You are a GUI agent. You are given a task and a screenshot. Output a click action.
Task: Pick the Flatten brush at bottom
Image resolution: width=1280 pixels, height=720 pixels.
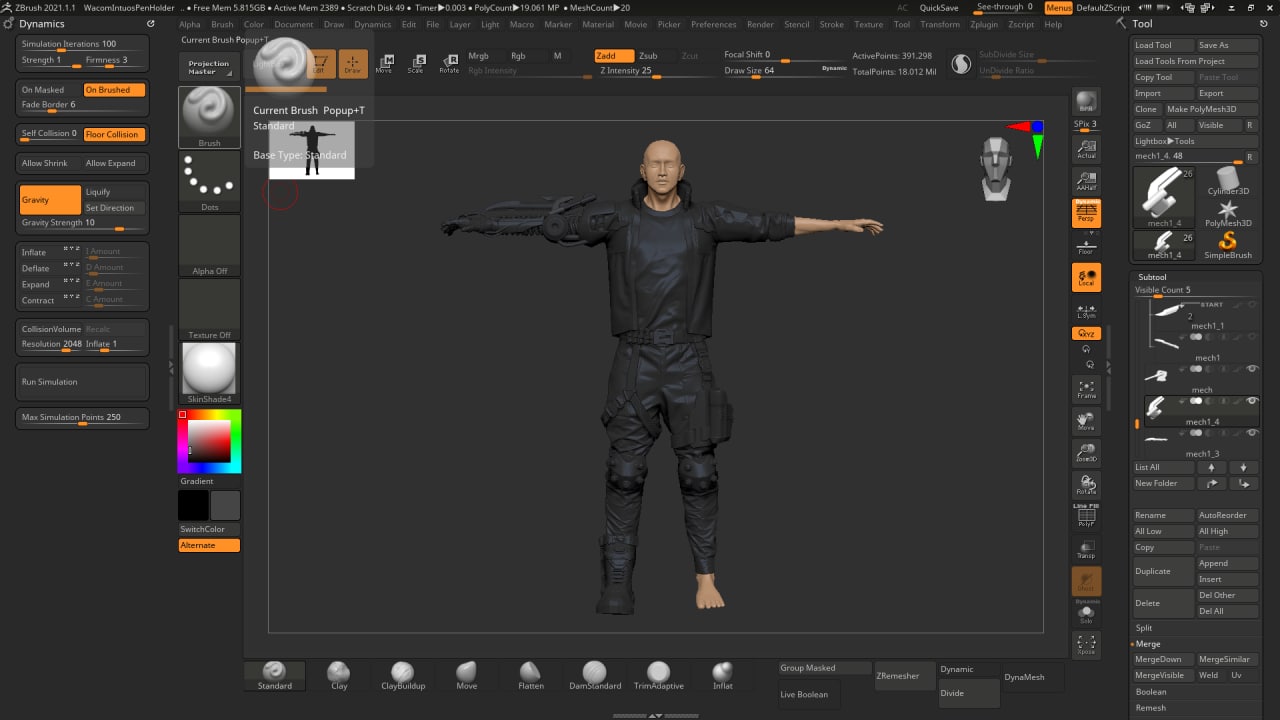(531, 675)
